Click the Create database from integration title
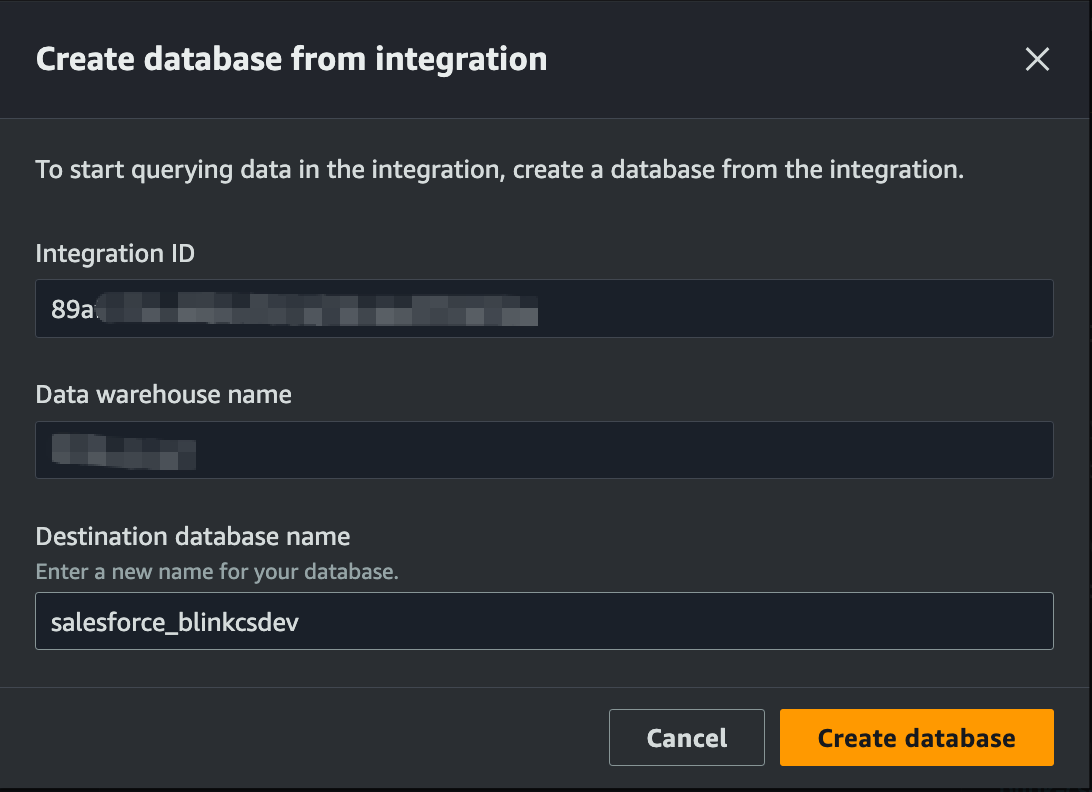The height and width of the screenshot is (792, 1092). click(291, 58)
